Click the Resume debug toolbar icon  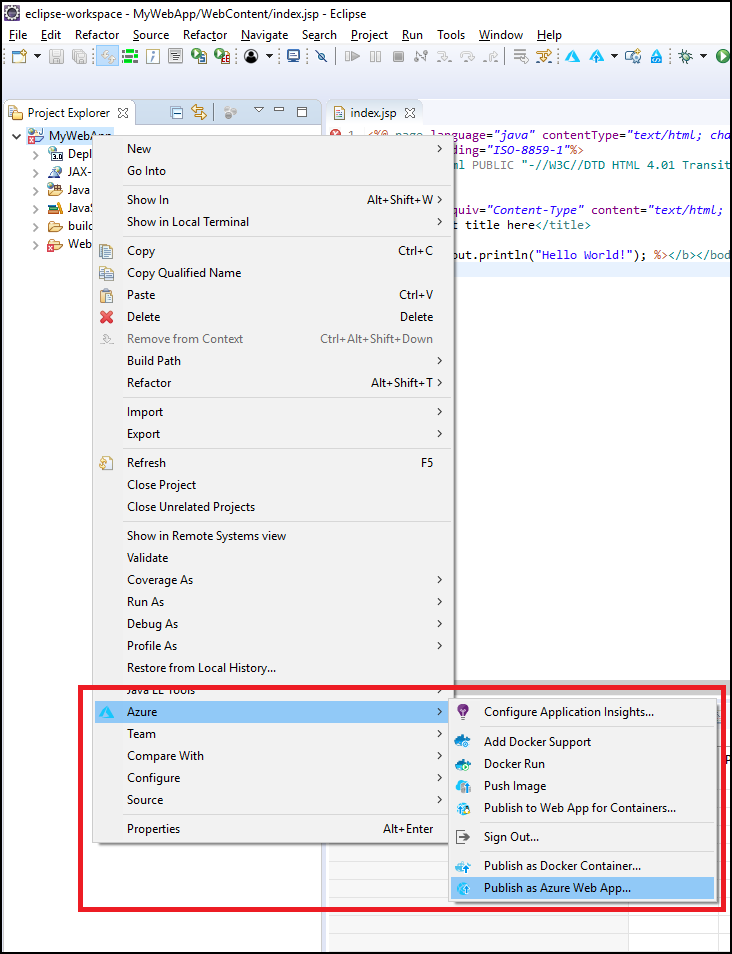352,57
